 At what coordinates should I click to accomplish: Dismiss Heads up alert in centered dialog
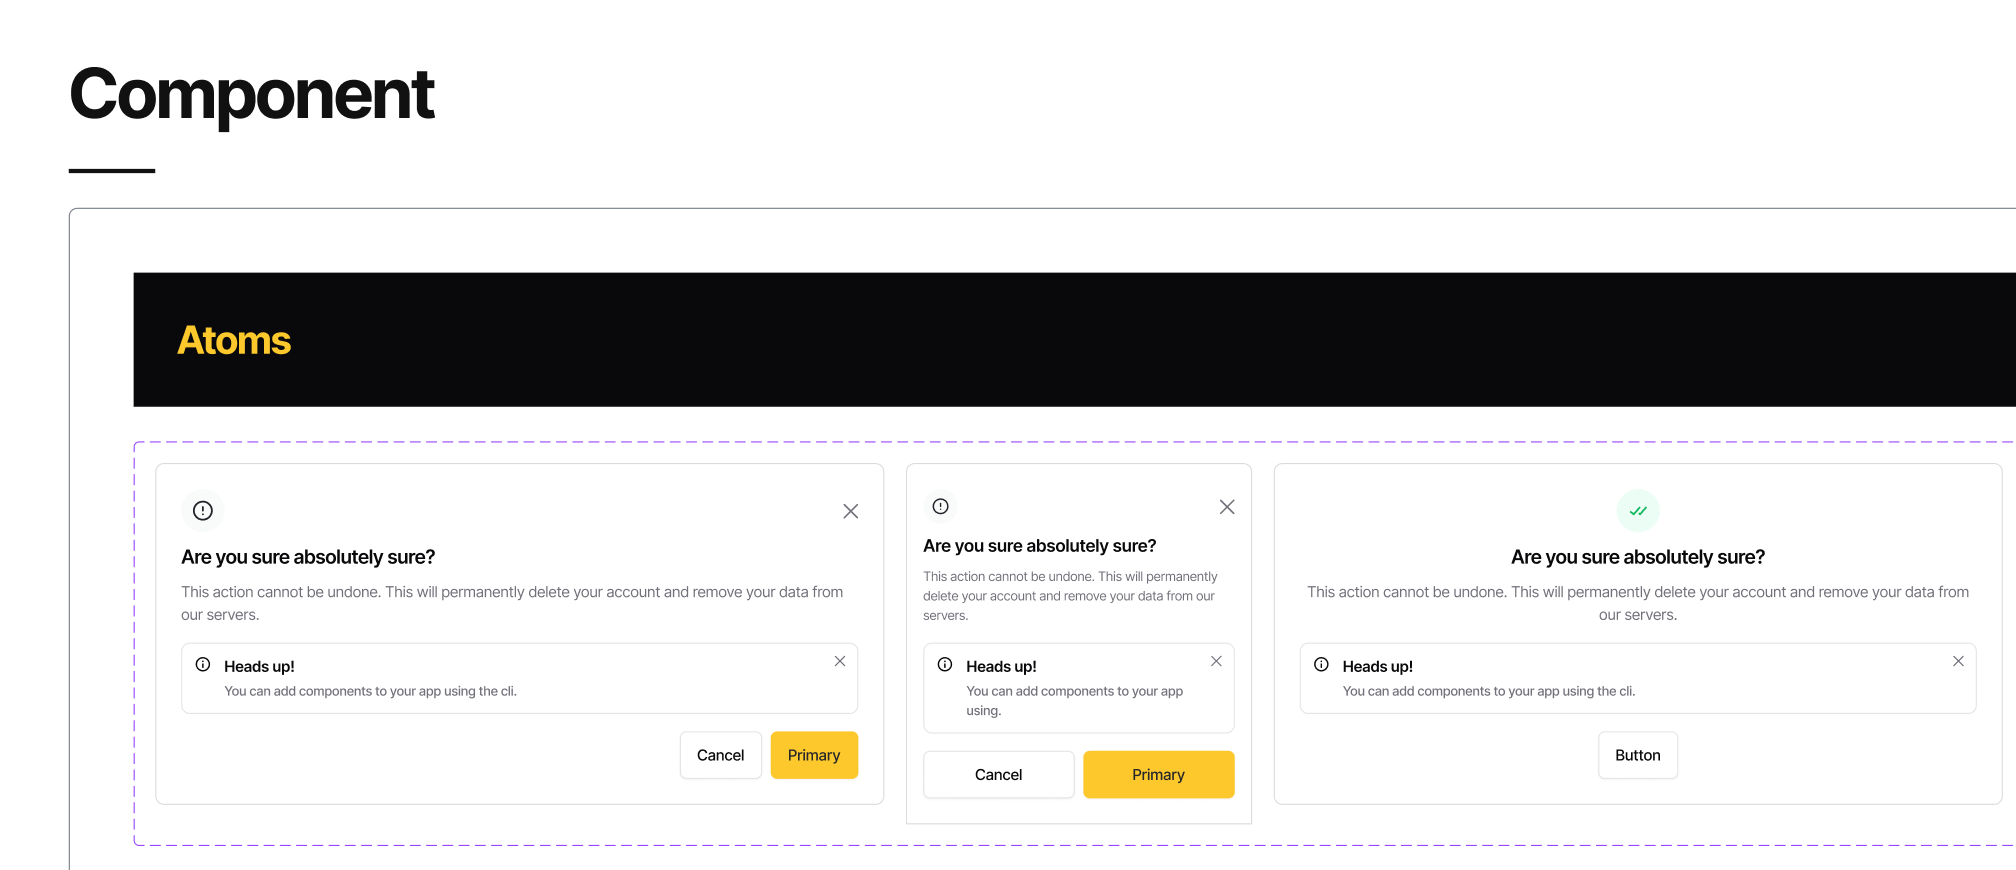coord(1958,661)
